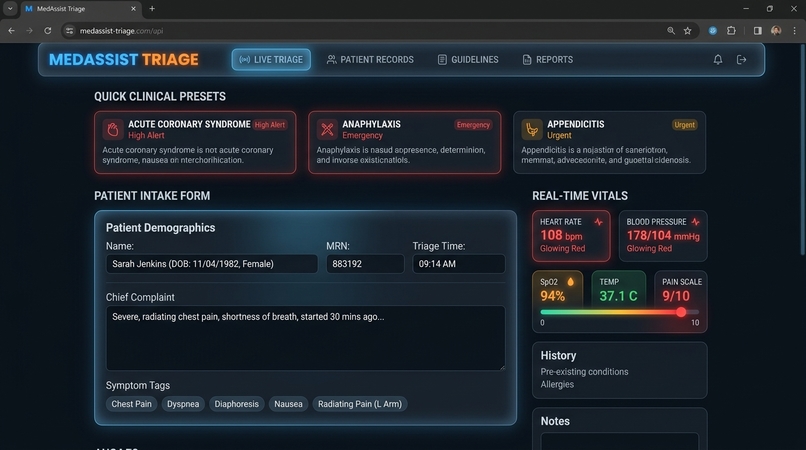
Task: Go forward in browser history
Action: 29,31
